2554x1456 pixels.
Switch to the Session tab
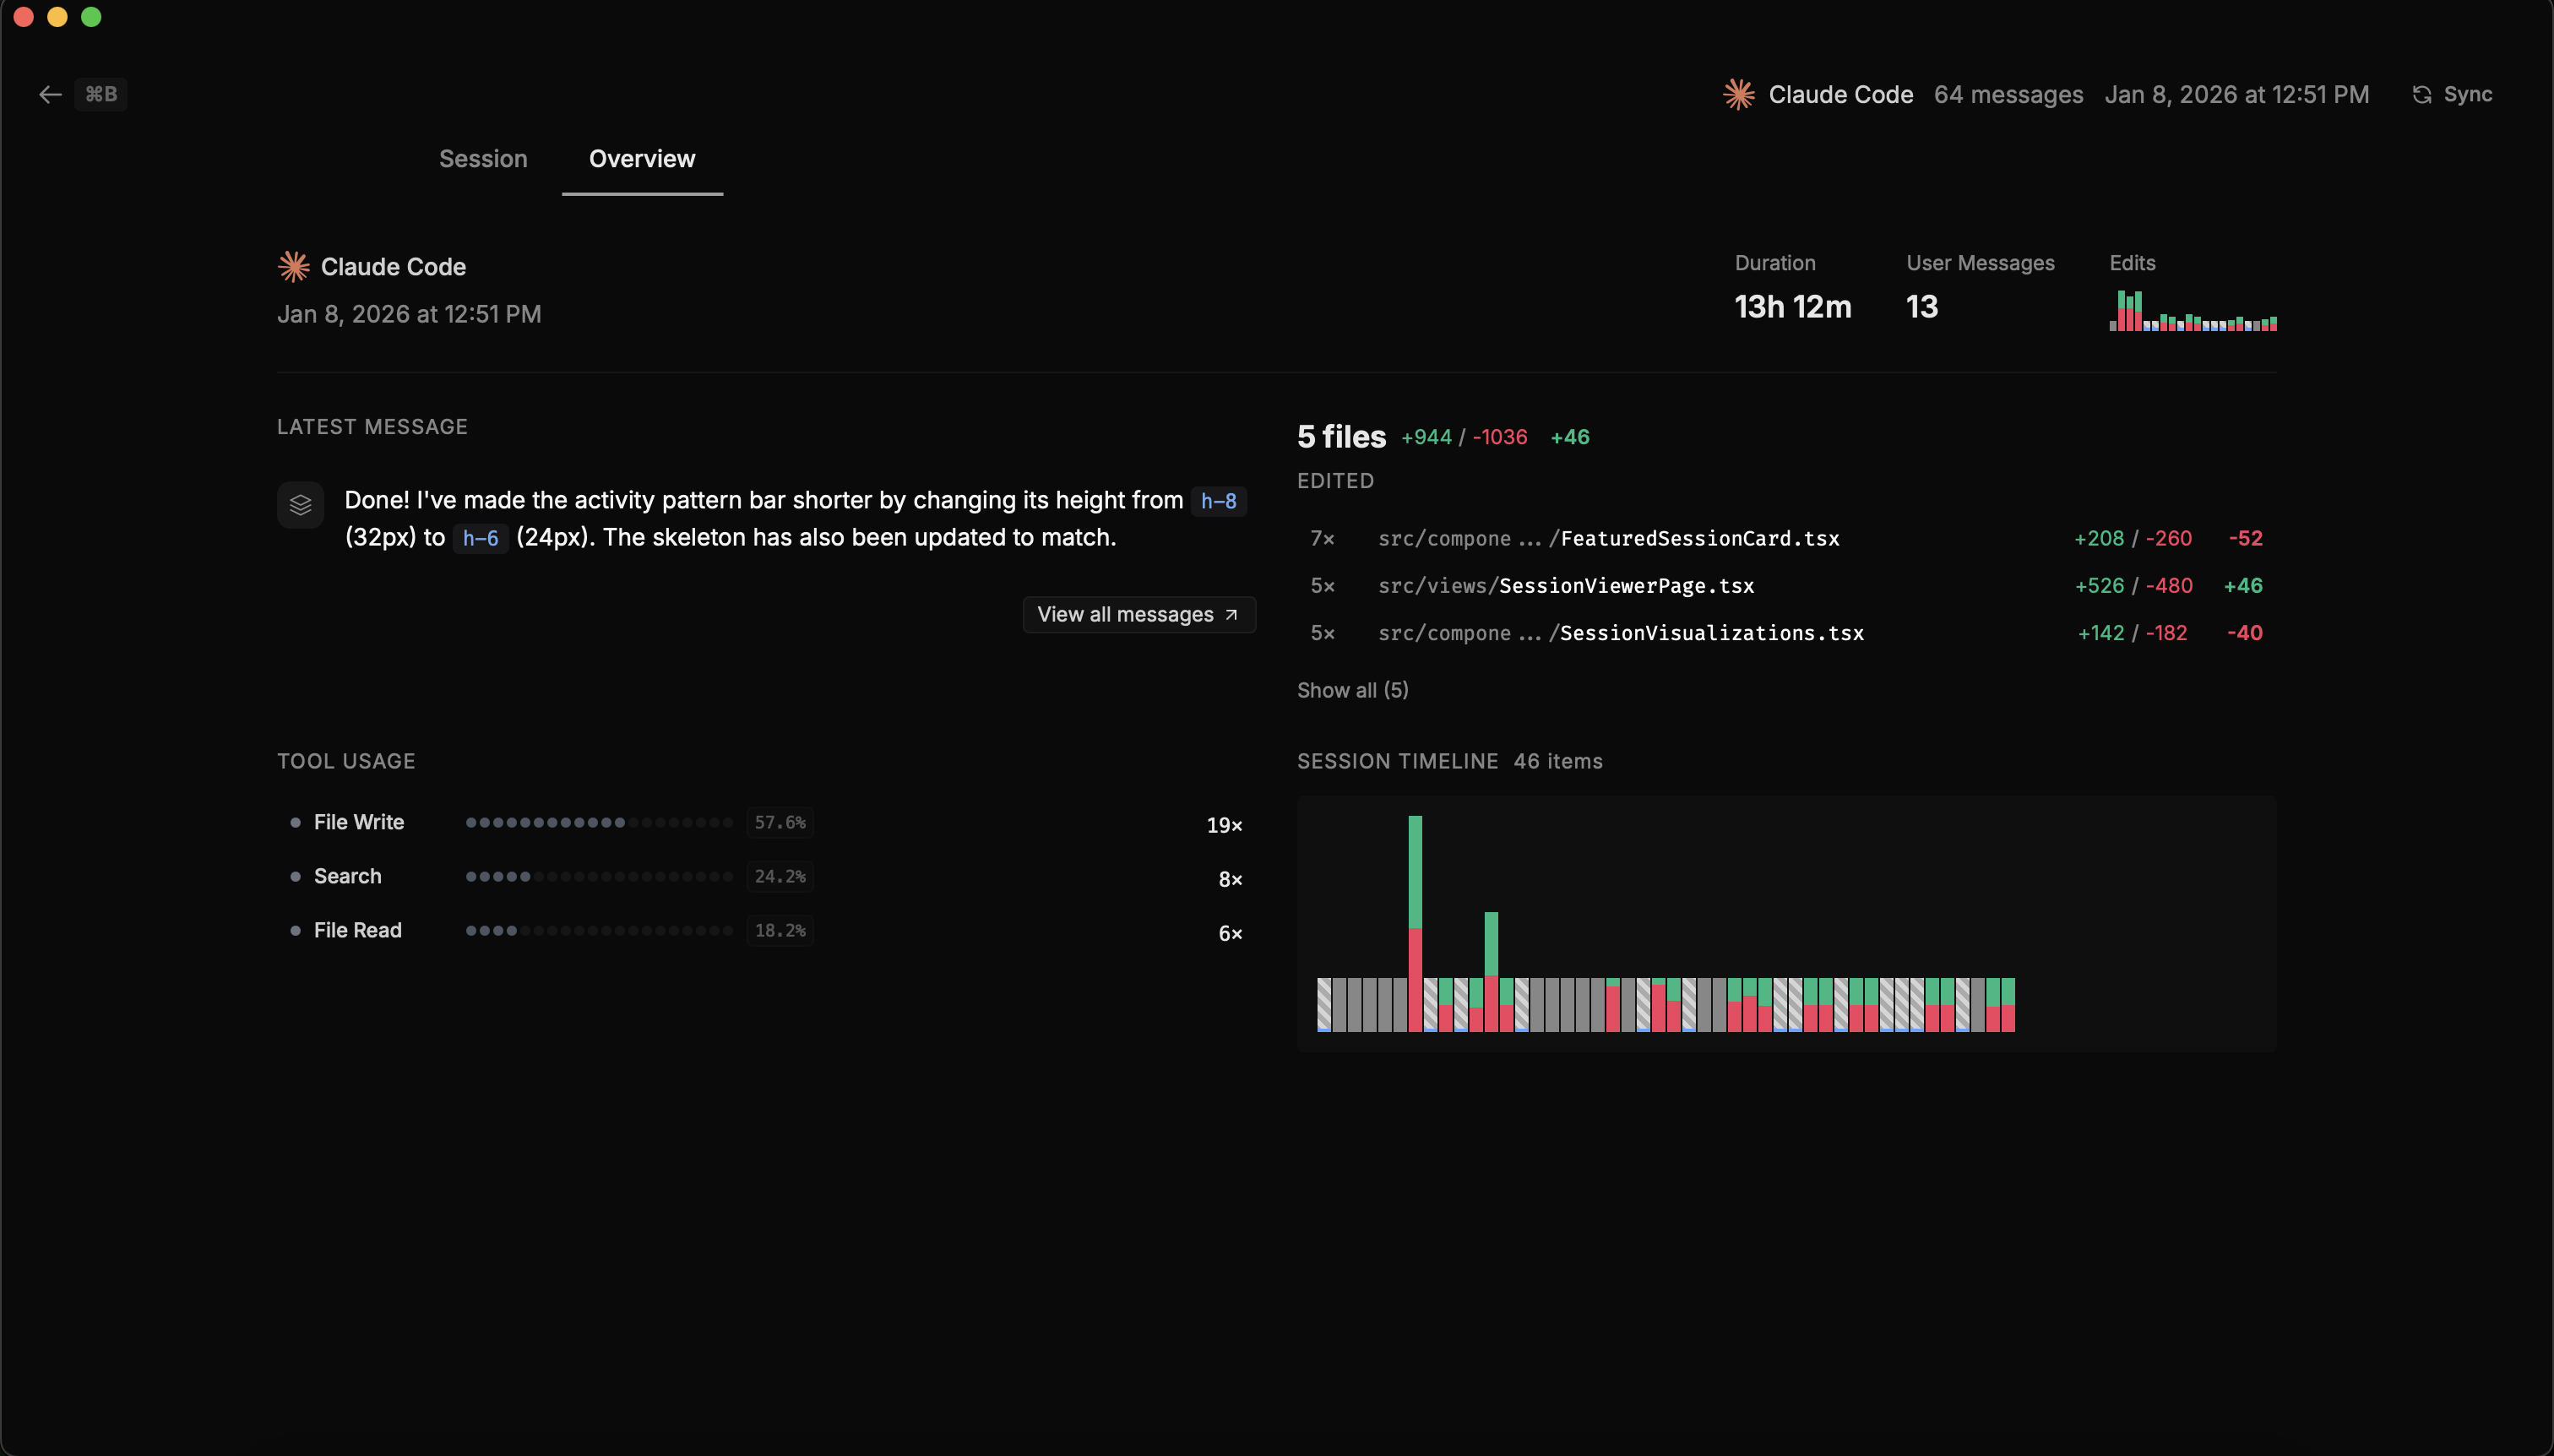click(x=483, y=158)
